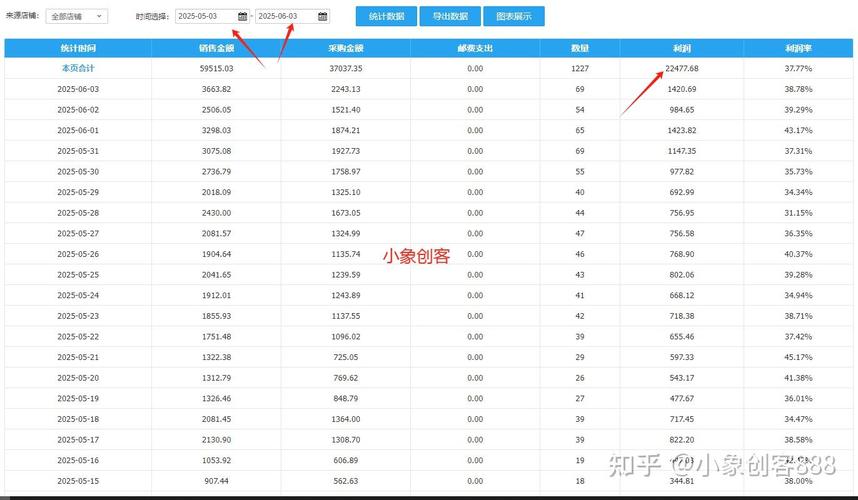Open calendar picker for end date 2025-06-03
858x500 pixels.
(323, 16)
